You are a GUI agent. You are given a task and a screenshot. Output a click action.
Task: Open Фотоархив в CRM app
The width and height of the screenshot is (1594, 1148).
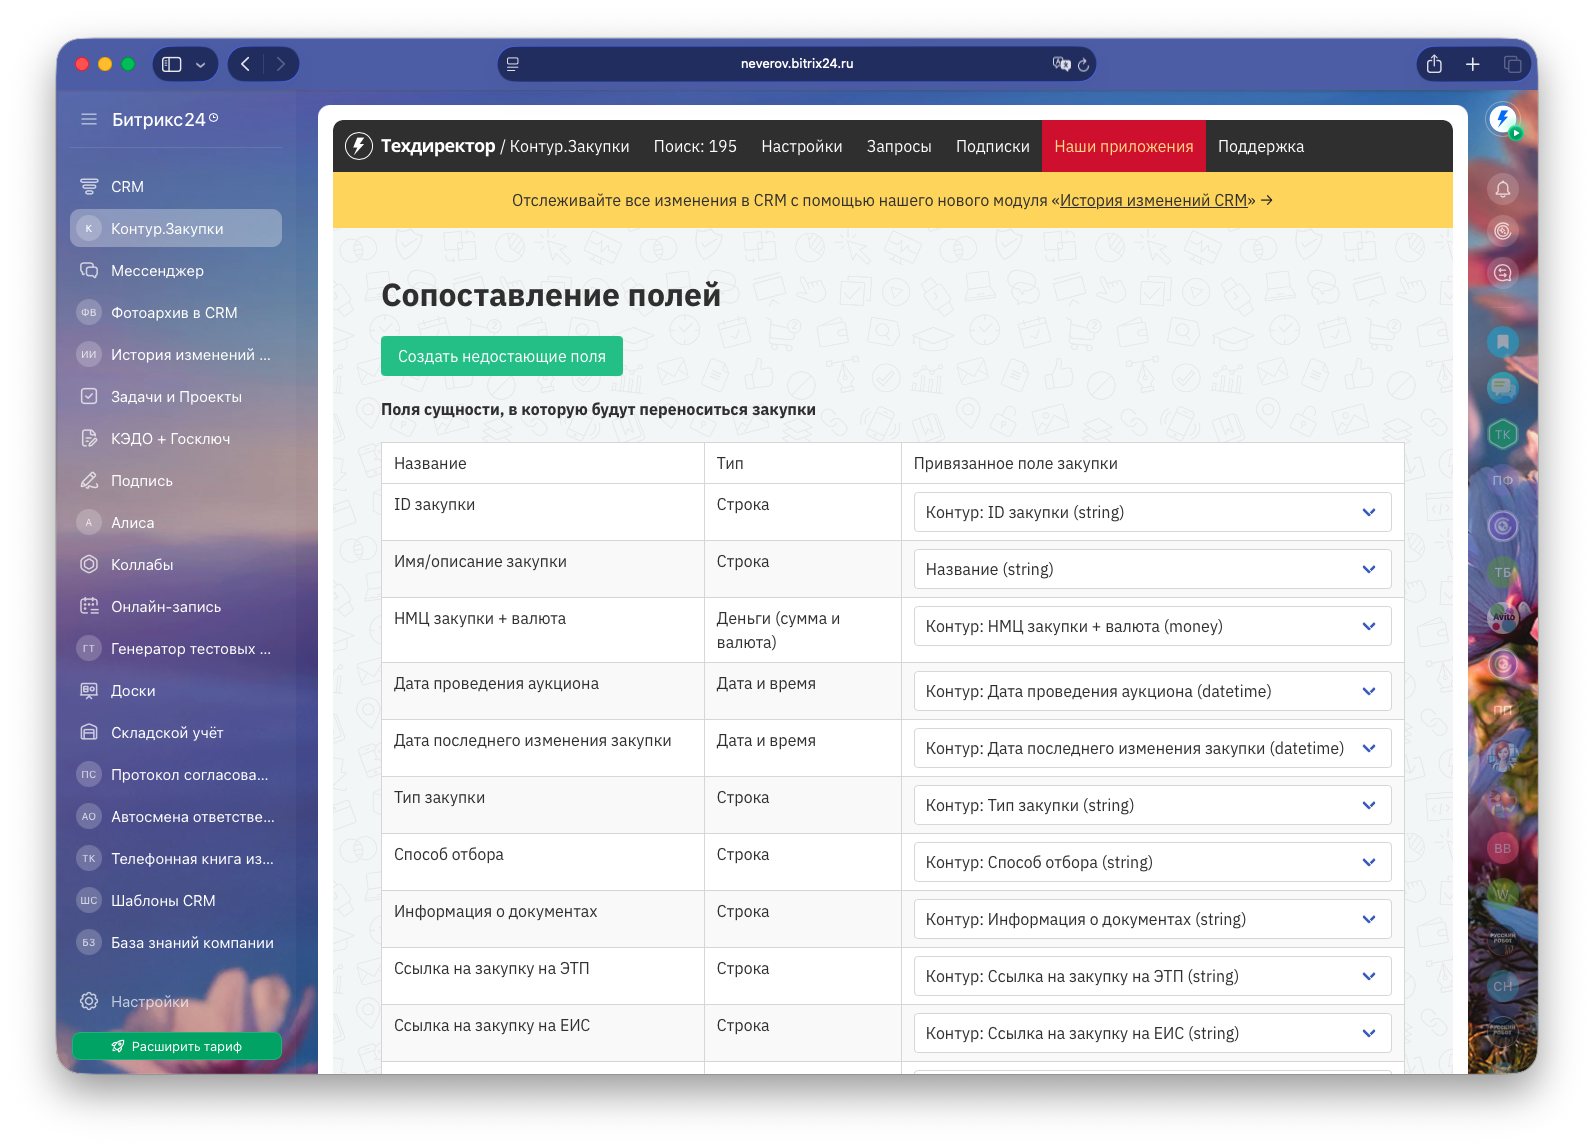pyautogui.click(x=176, y=313)
